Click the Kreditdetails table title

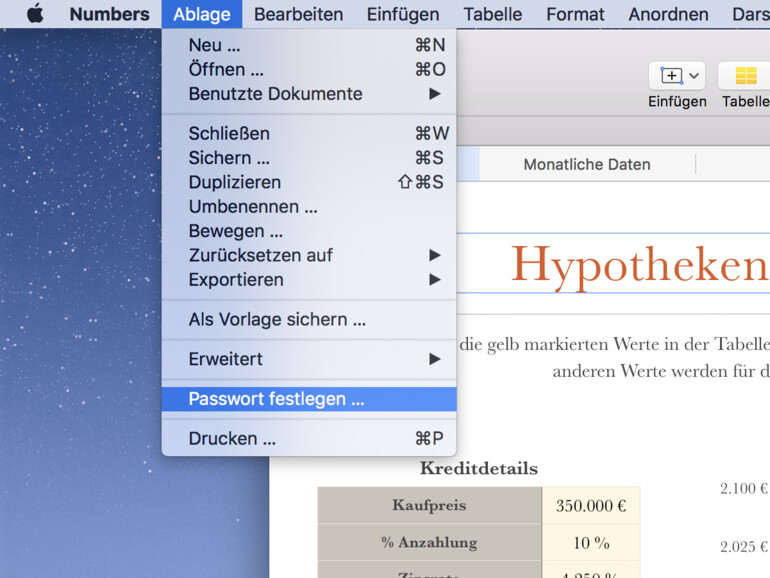click(479, 468)
